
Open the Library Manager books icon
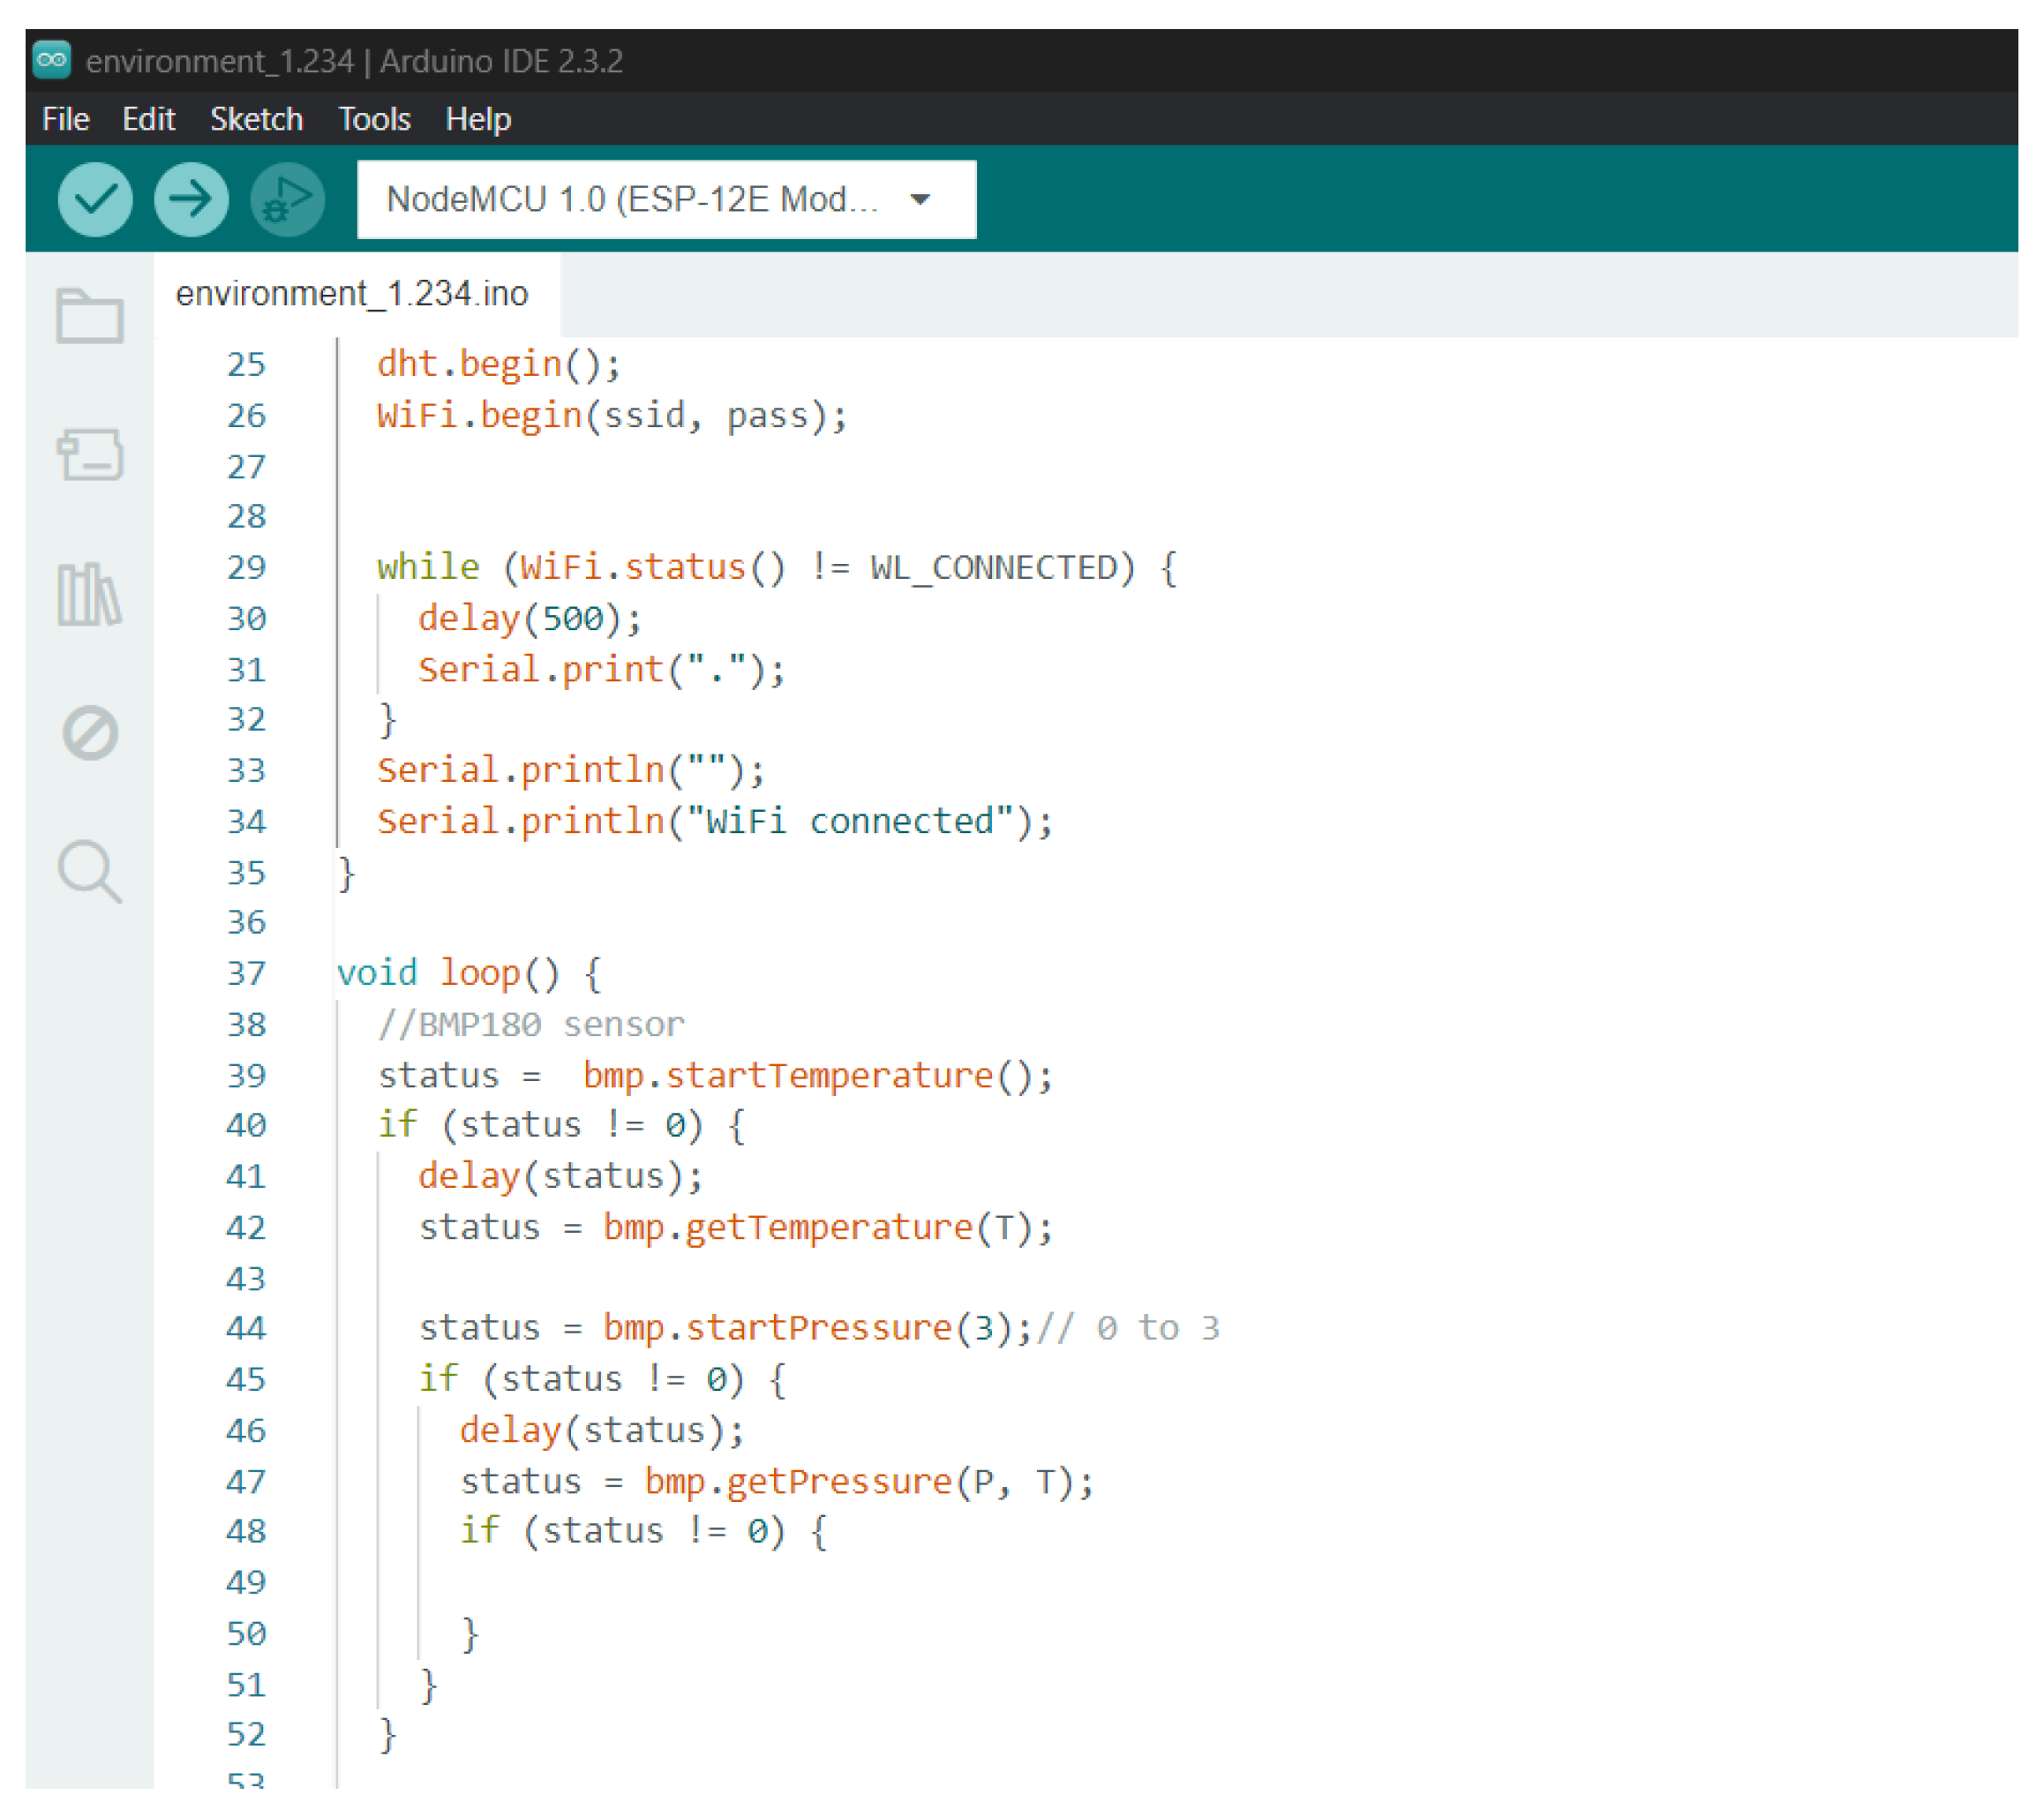click(x=90, y=594)
